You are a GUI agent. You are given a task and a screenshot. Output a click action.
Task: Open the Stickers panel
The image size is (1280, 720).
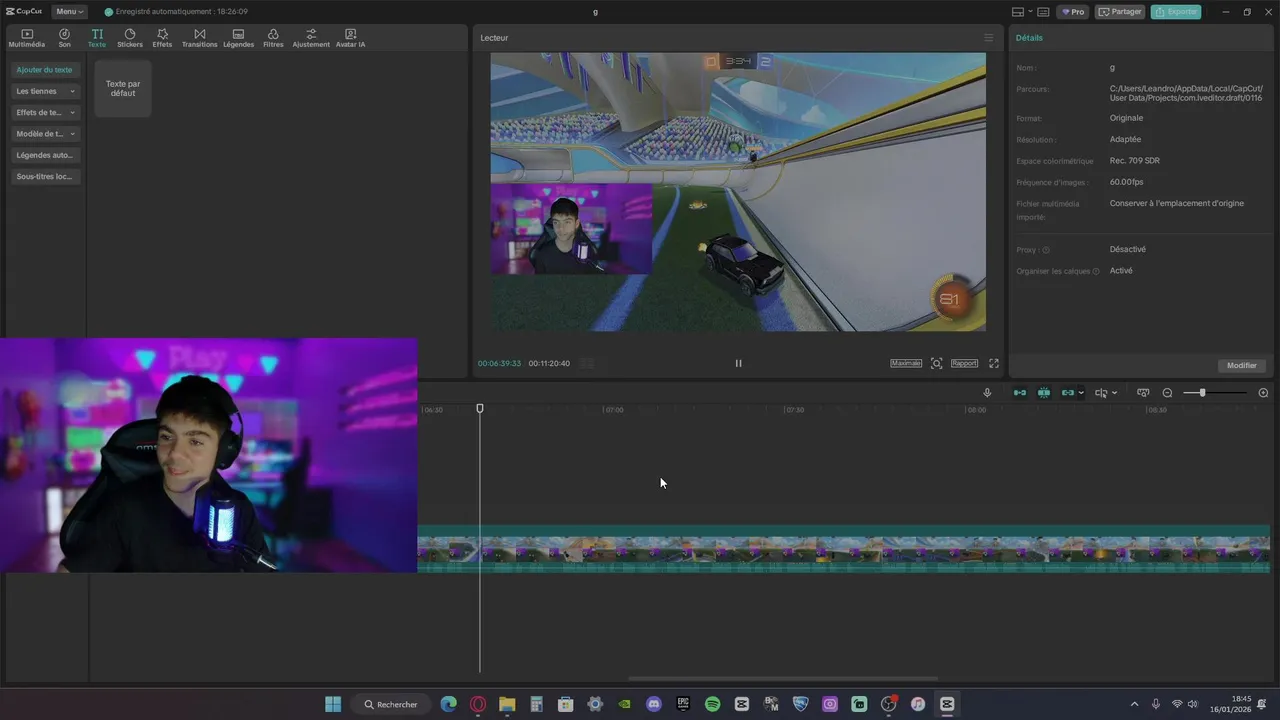pyautogui.click(x=130, y=38)
